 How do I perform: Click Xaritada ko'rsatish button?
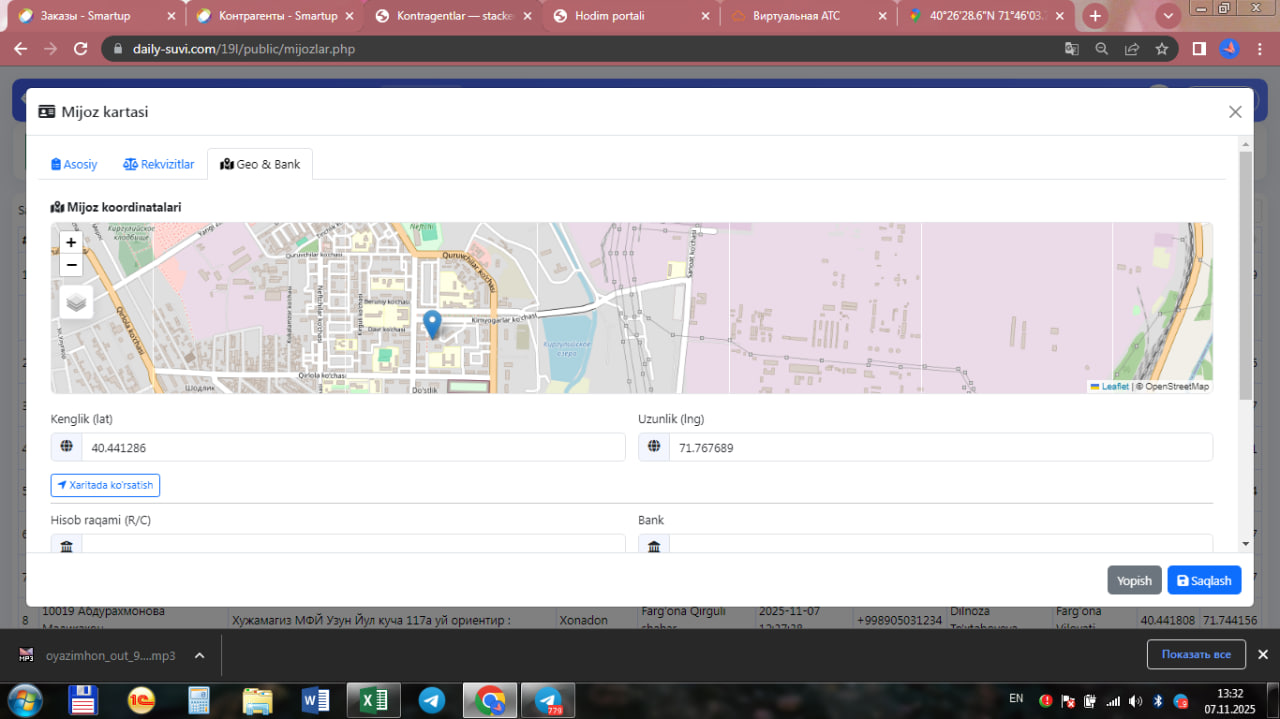(105, 485)
